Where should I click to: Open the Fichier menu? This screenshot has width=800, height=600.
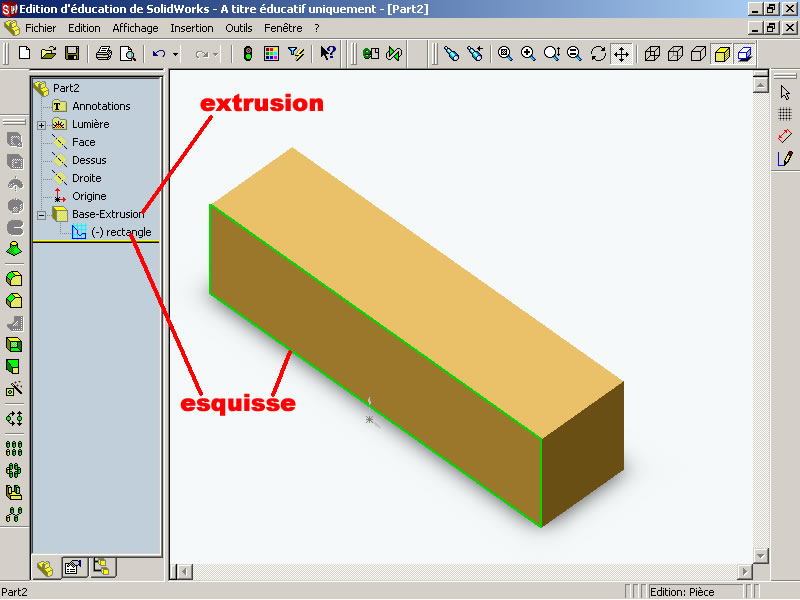(40, 28)
